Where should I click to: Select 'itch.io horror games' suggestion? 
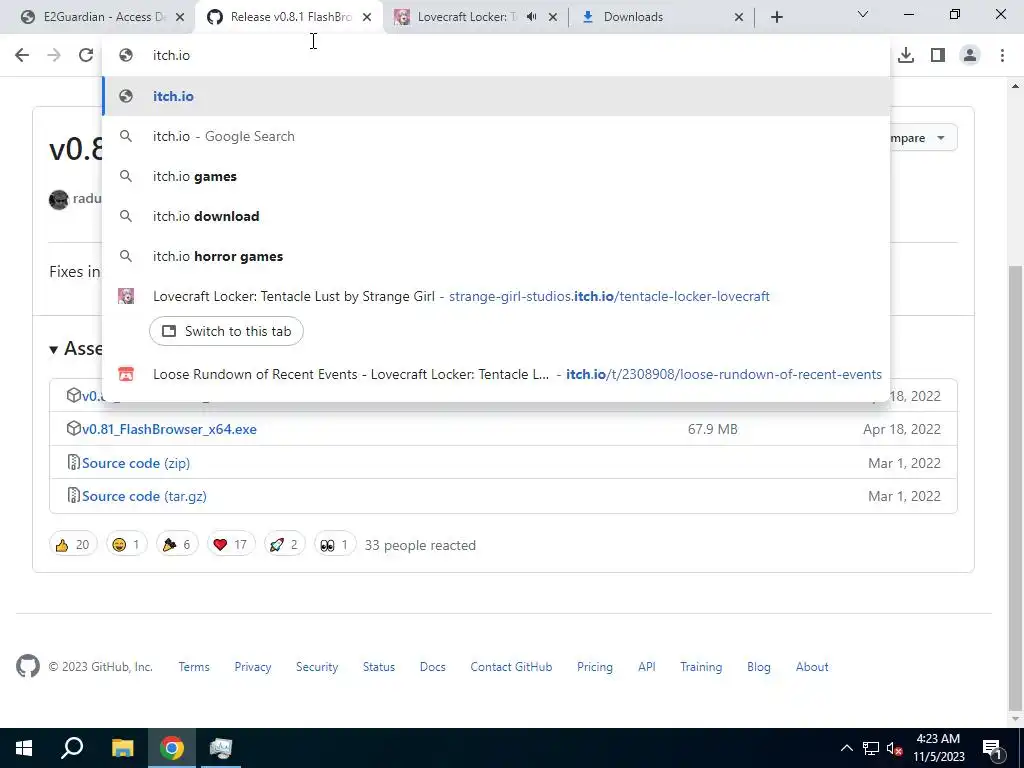point(496,256)
